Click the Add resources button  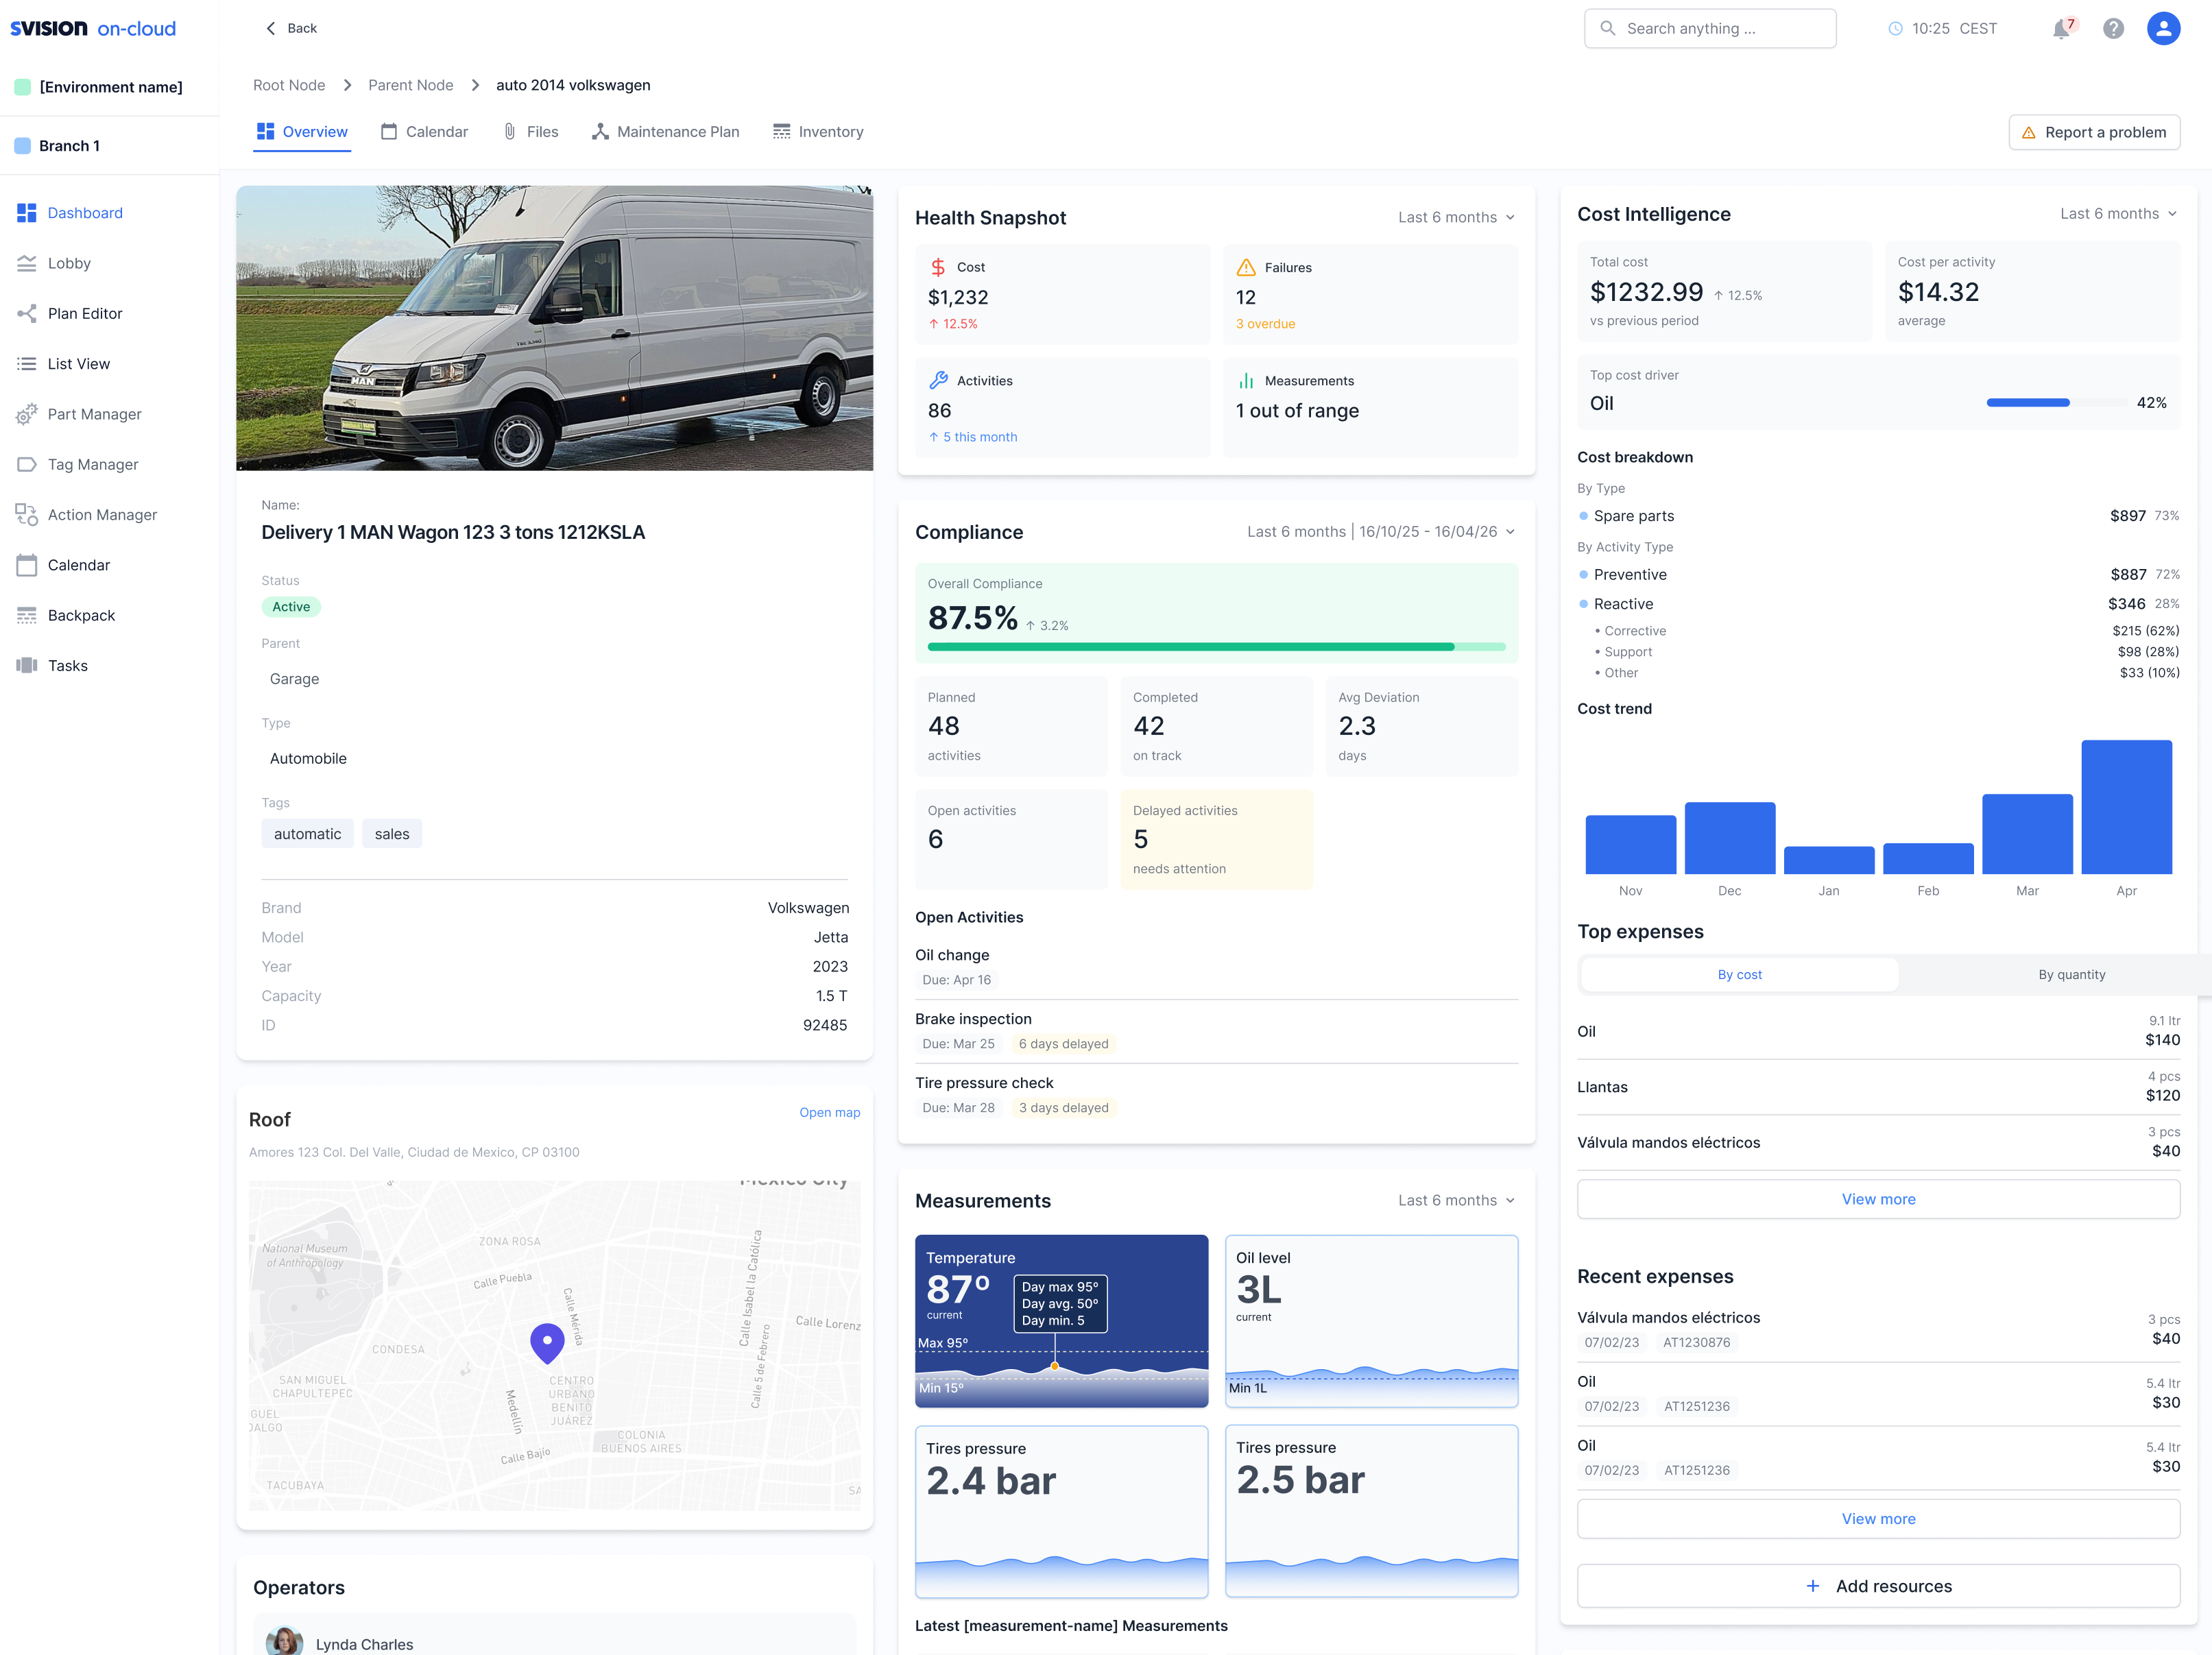(x=1878, y=1586)
